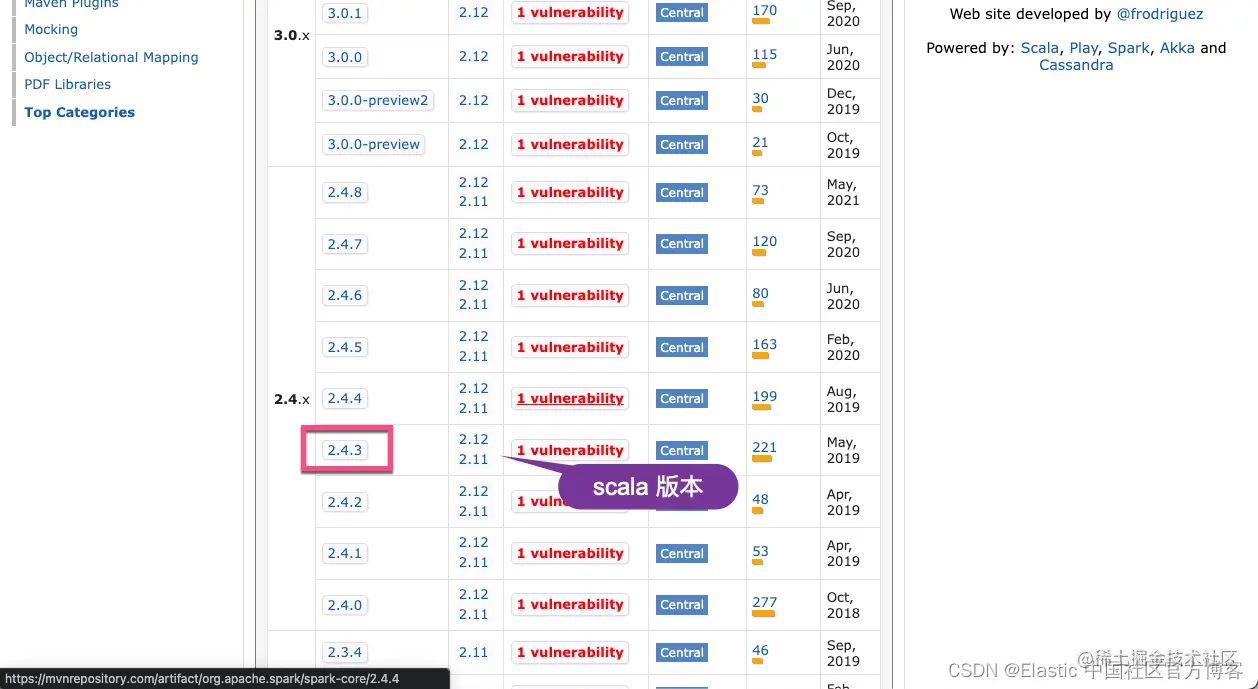The image size is (1258, 689).
Task: Open PDF Libraries category
Action: click(68, 85)
